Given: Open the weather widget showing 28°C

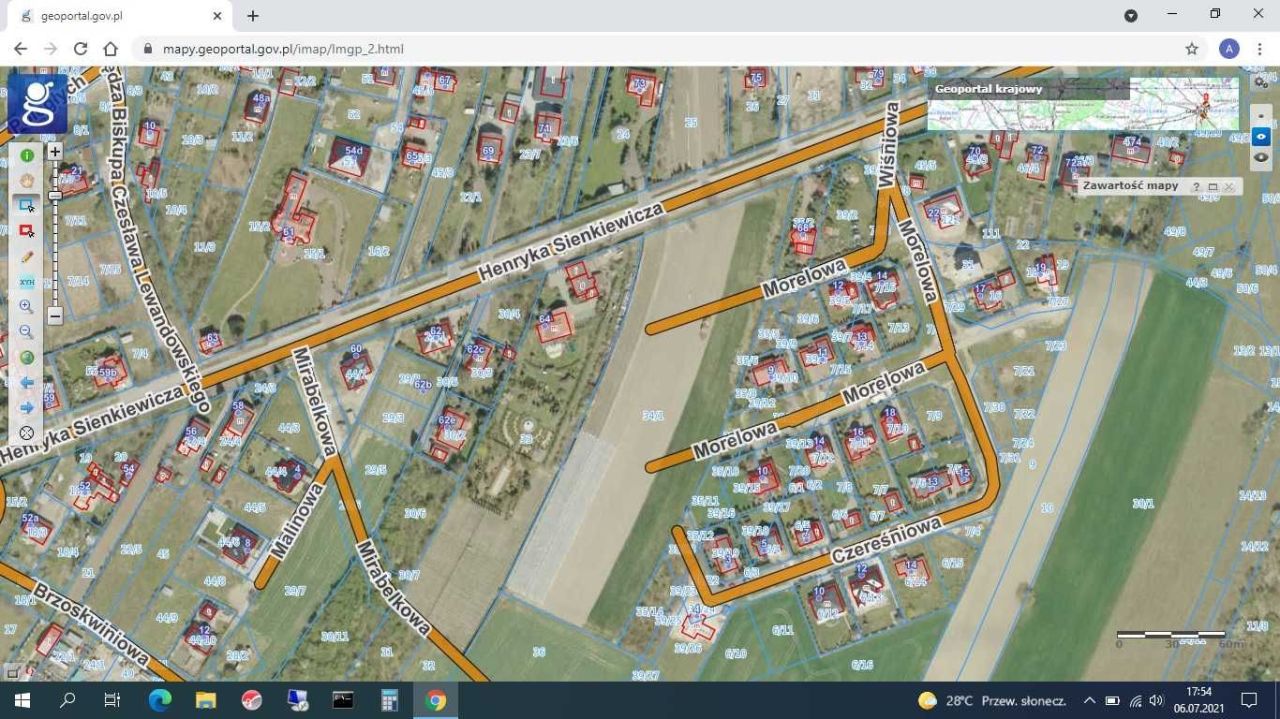Looking at the screenshot, I should point(992,700).
